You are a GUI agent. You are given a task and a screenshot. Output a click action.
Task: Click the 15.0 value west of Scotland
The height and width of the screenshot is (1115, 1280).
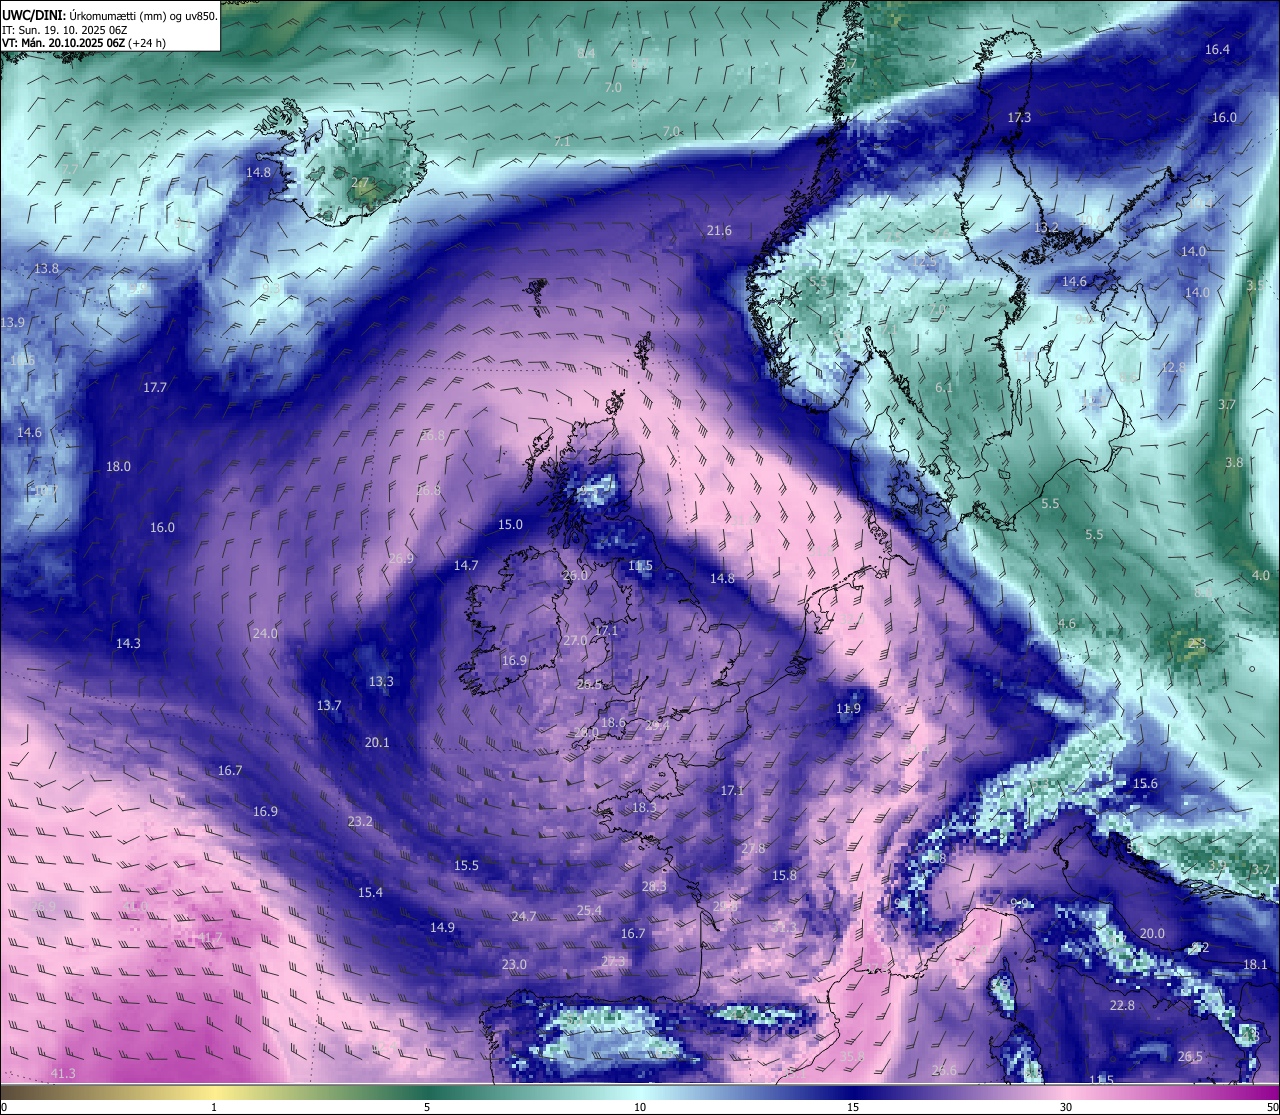(510, 524)
